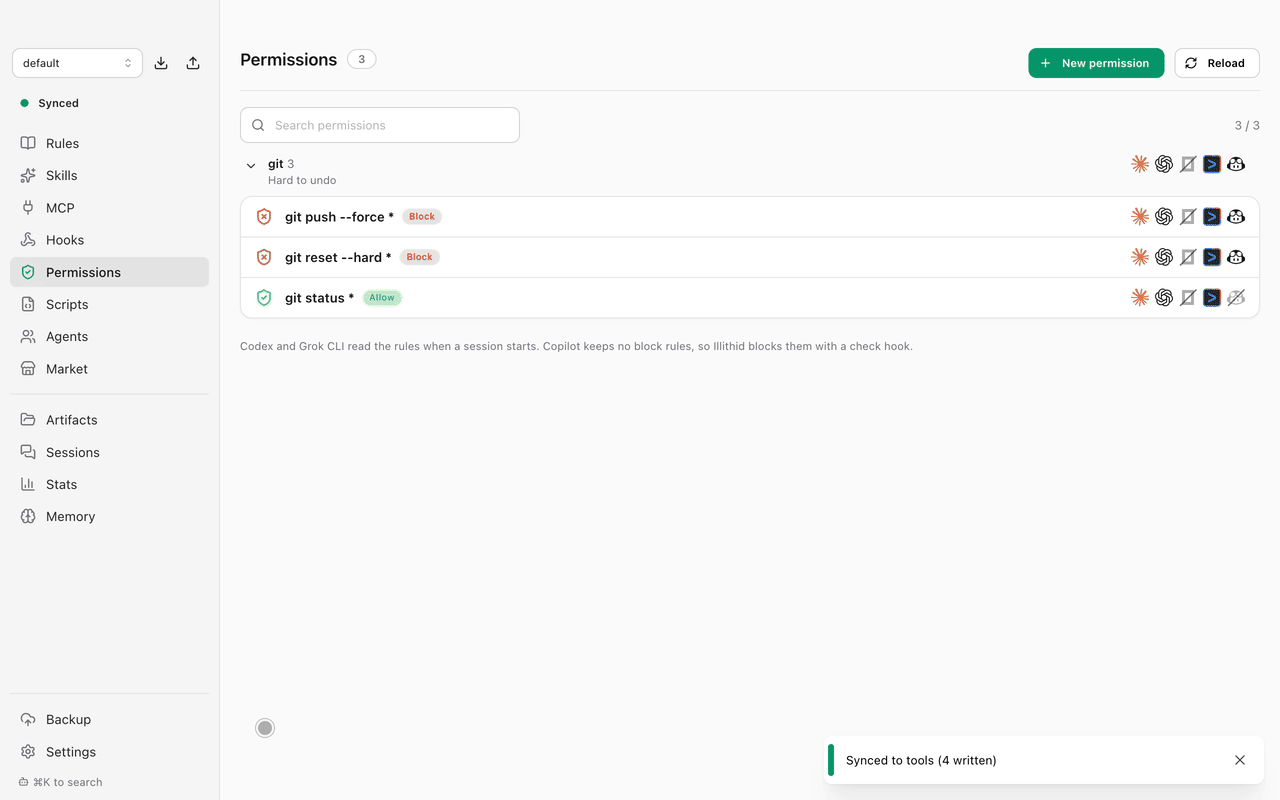
Task: Click the Codex icon in the git reset --hard row
Action: click(1164, 257)
